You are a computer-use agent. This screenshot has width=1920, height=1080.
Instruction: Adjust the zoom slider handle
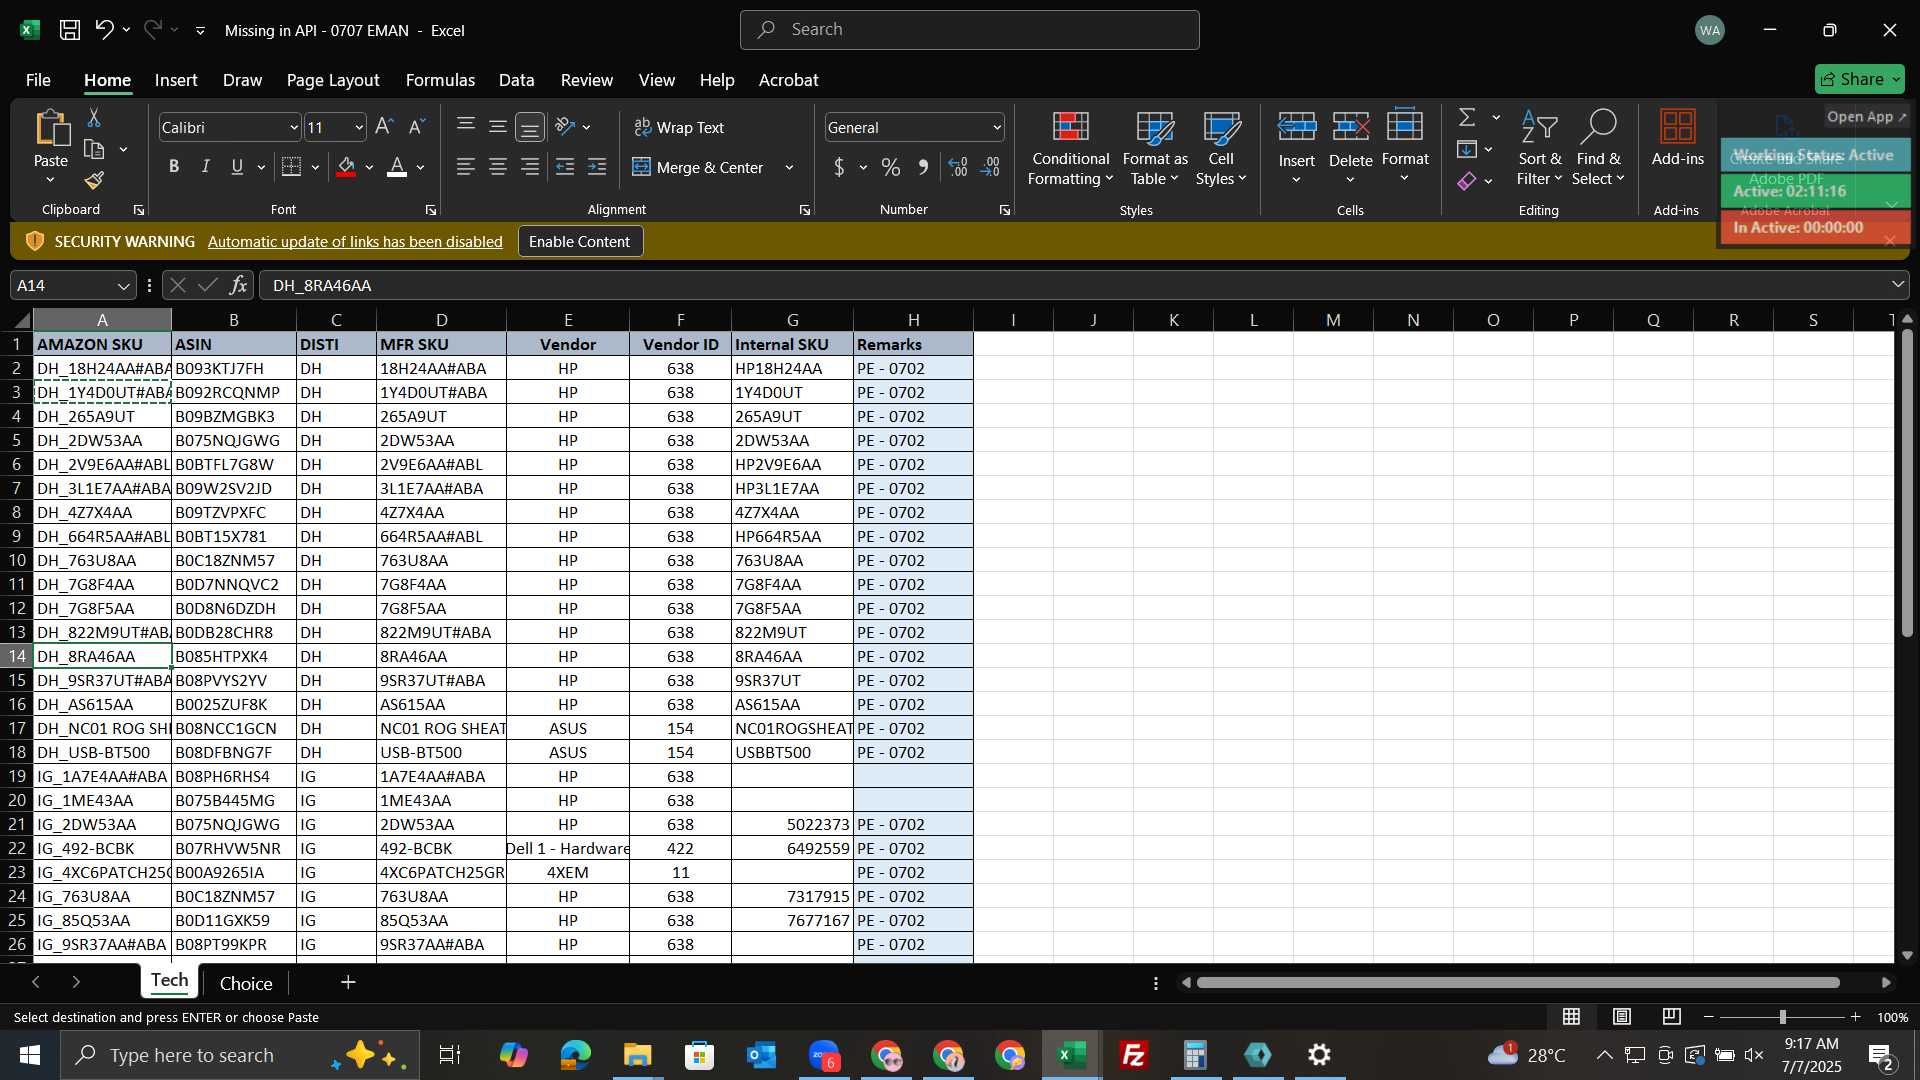point(1782,1017)
